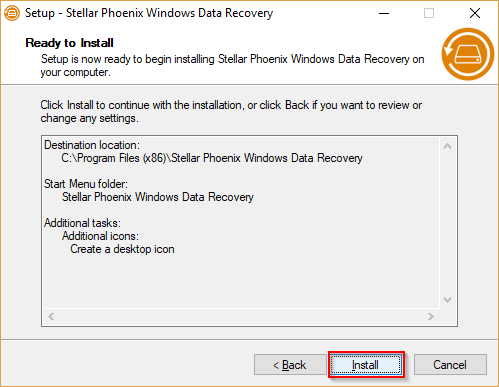
Task: Click the Stellar icon in the title bar
Action: click(x=12, y=13)
